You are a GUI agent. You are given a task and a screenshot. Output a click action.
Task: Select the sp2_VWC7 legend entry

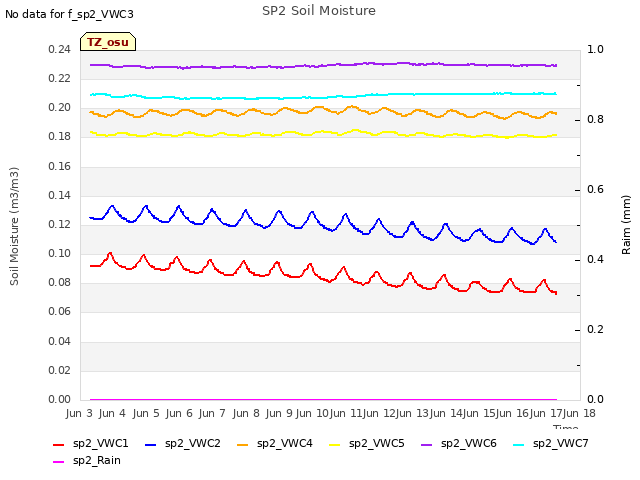pyautogui.click(x=551, y=443)
